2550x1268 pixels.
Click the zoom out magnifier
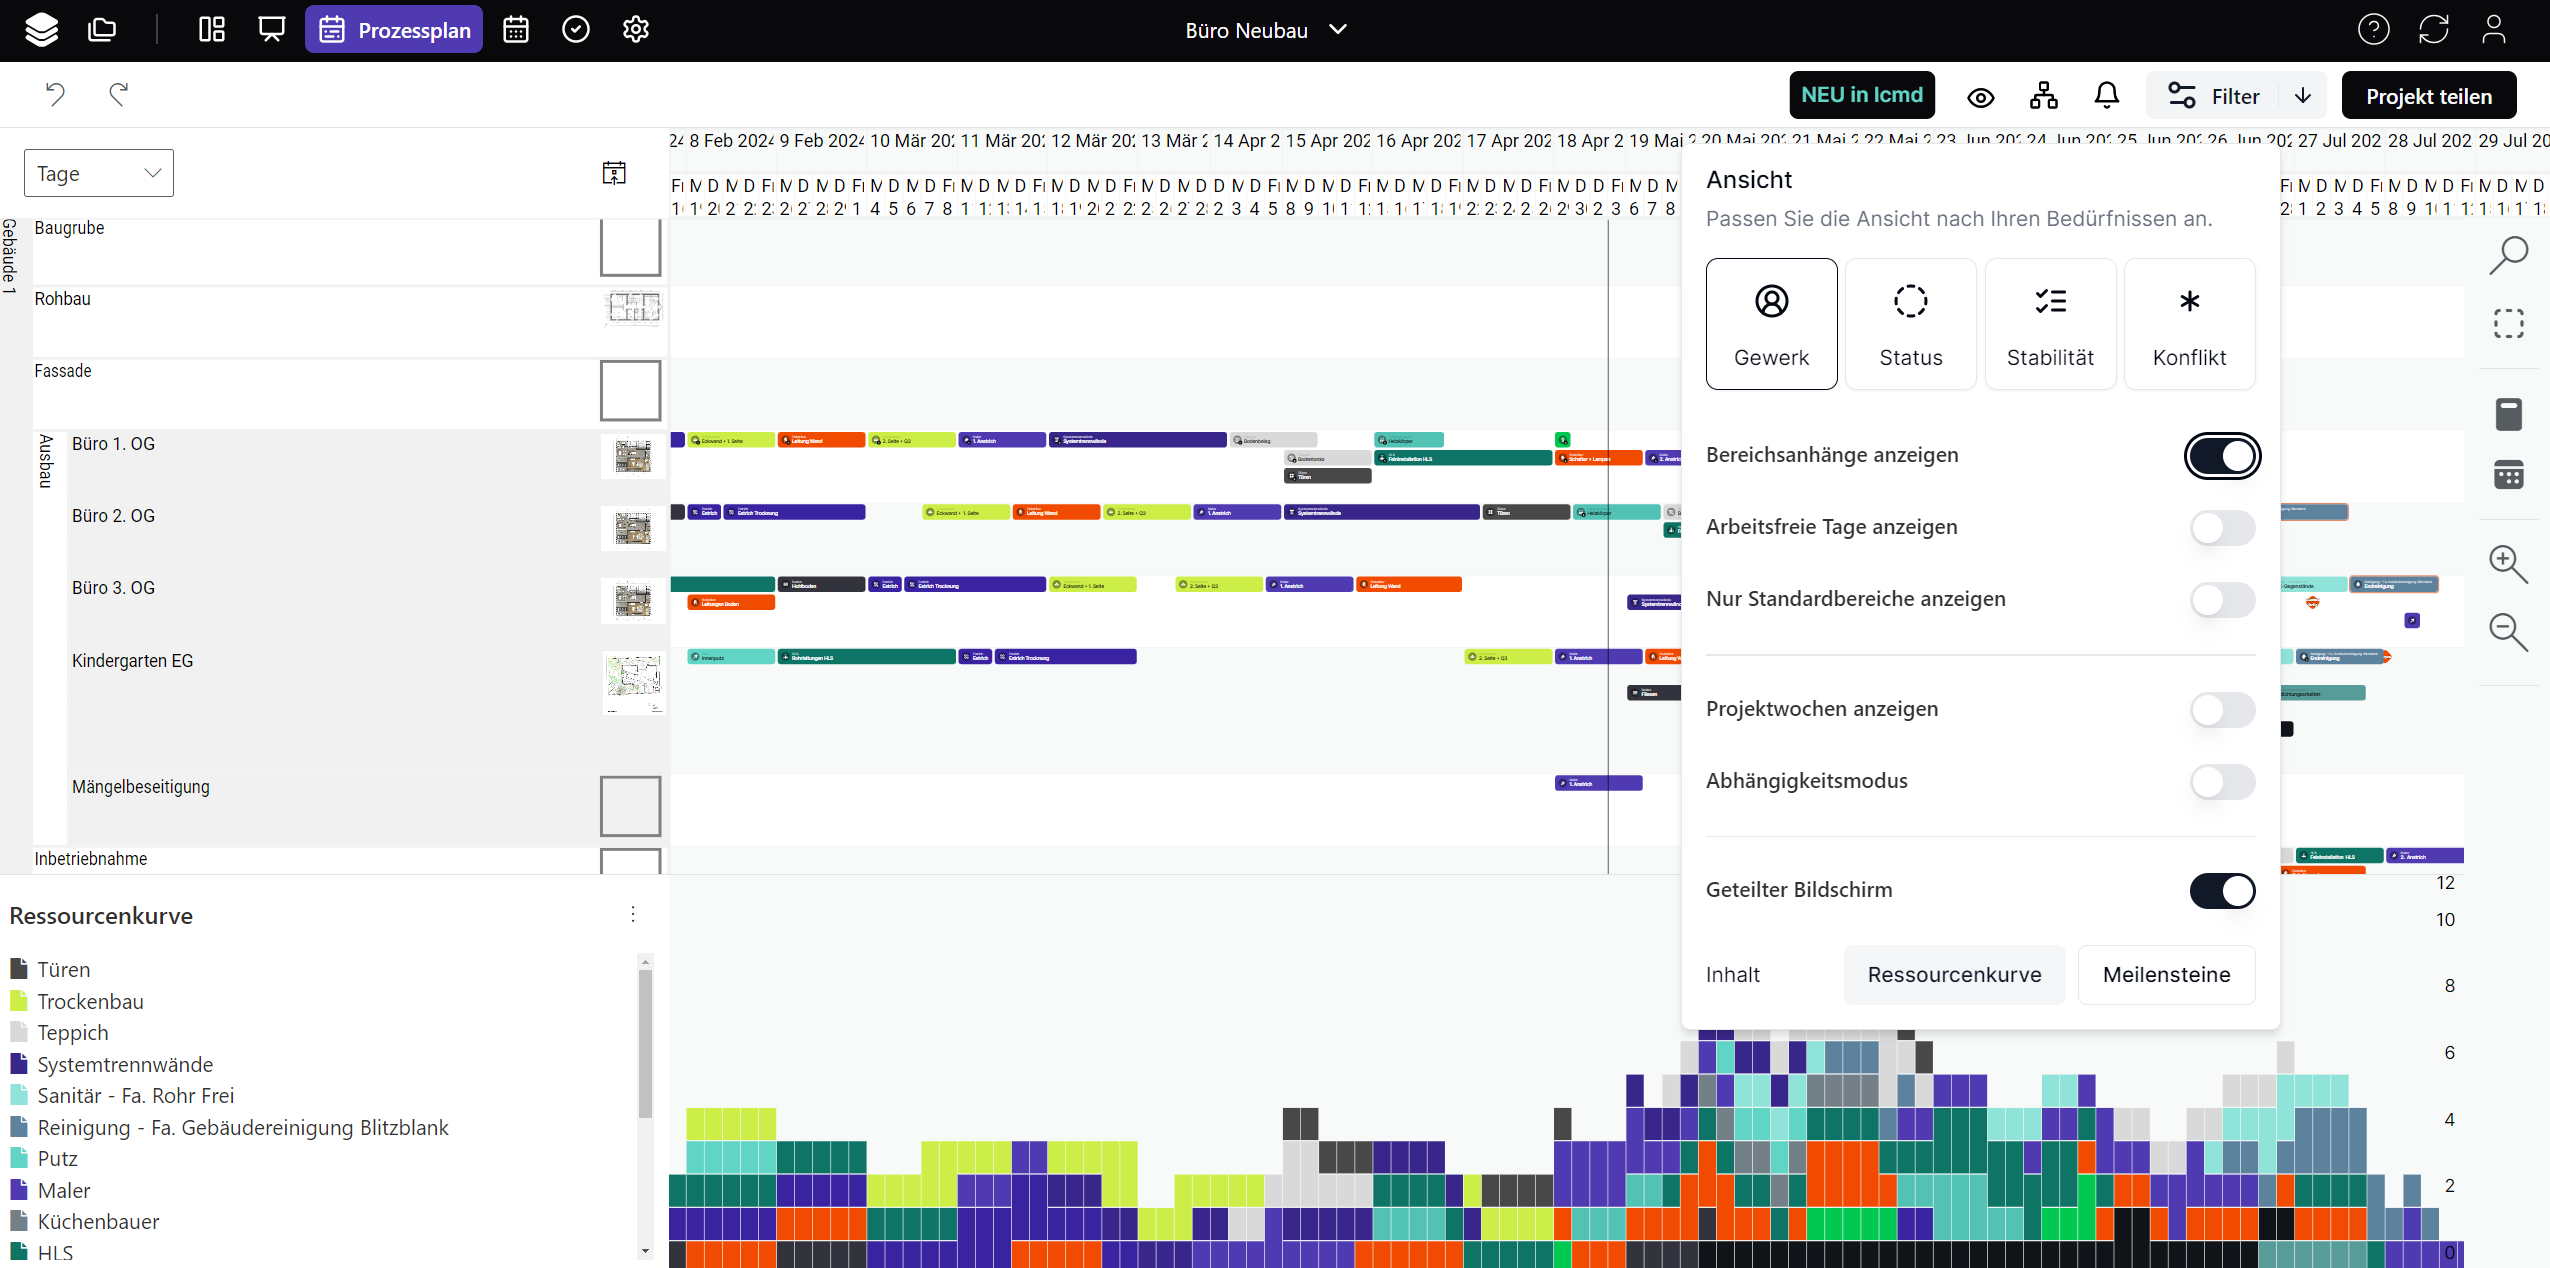pyautogui.click(x=2507, y=632)
